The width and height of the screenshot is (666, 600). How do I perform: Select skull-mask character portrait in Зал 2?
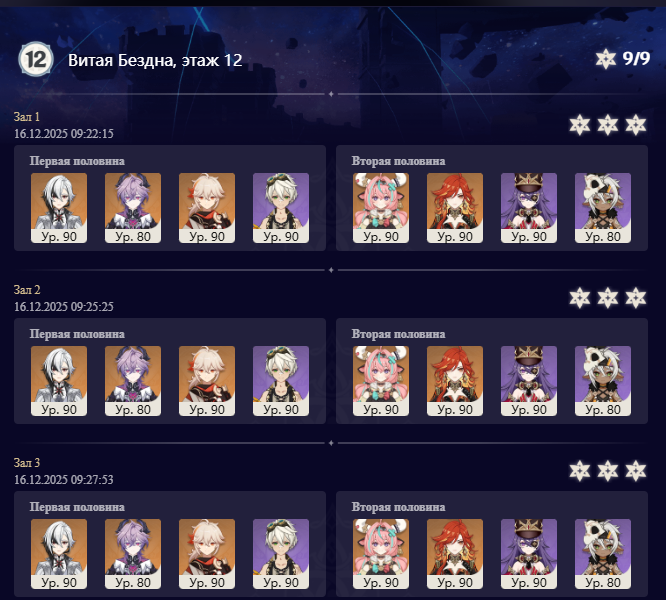point(603,381)
